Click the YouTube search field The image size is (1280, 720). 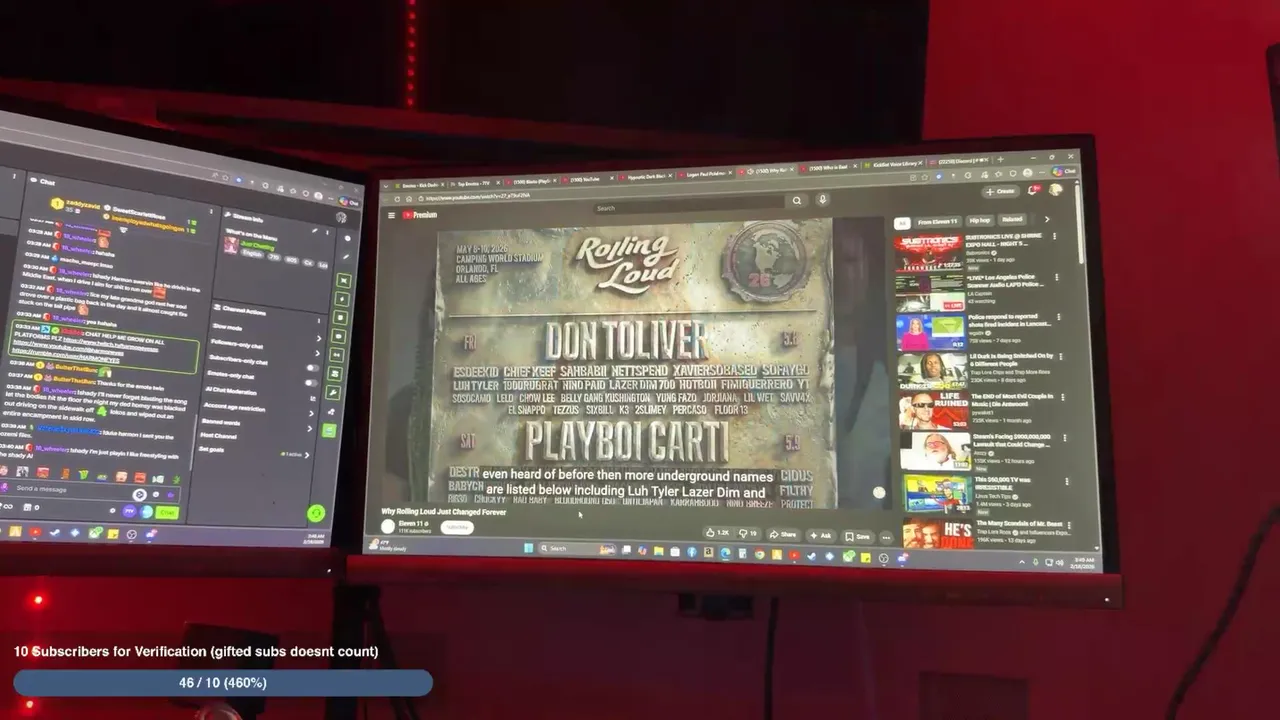point(688,204)
